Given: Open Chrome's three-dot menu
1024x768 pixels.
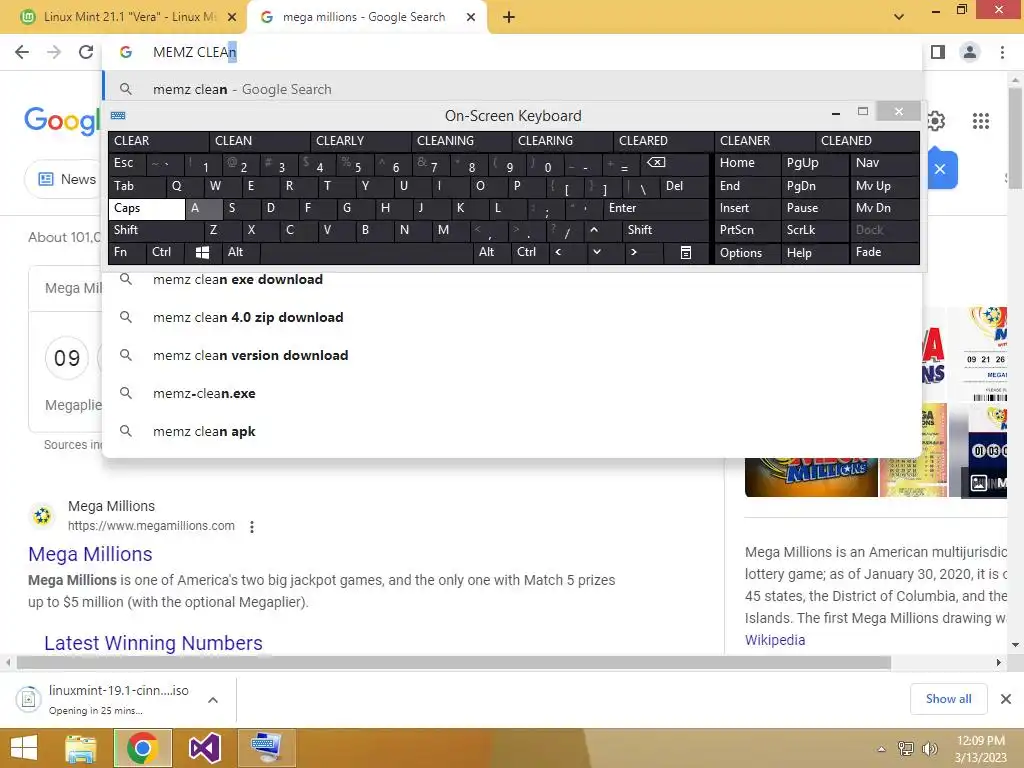Looking at the screenshot, I should tap(1002, 52).
